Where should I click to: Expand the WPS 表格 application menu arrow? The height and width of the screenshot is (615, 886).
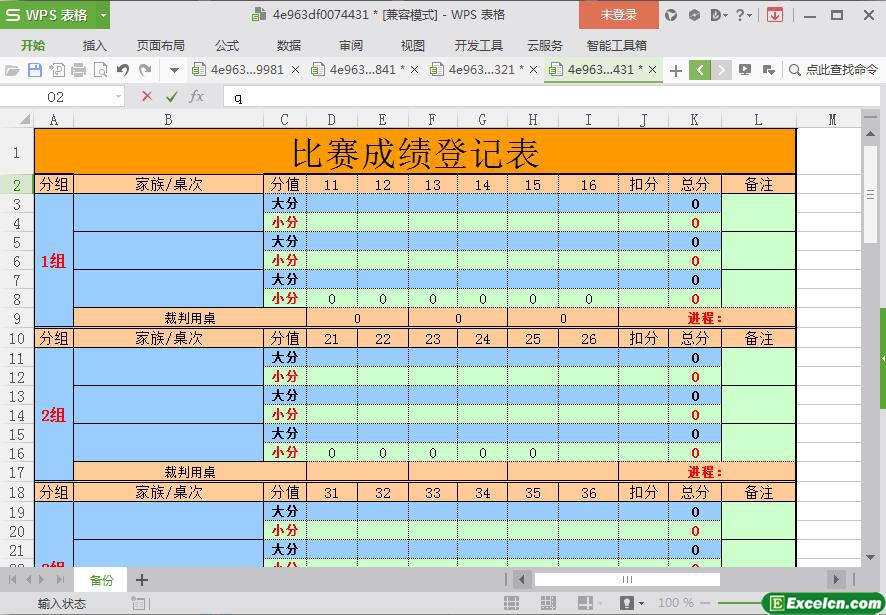(x=97, y=15)
